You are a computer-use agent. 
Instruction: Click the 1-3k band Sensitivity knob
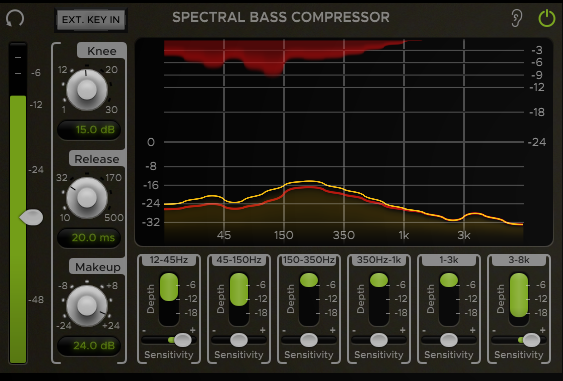pyautogui.click(x=449, y=340)
